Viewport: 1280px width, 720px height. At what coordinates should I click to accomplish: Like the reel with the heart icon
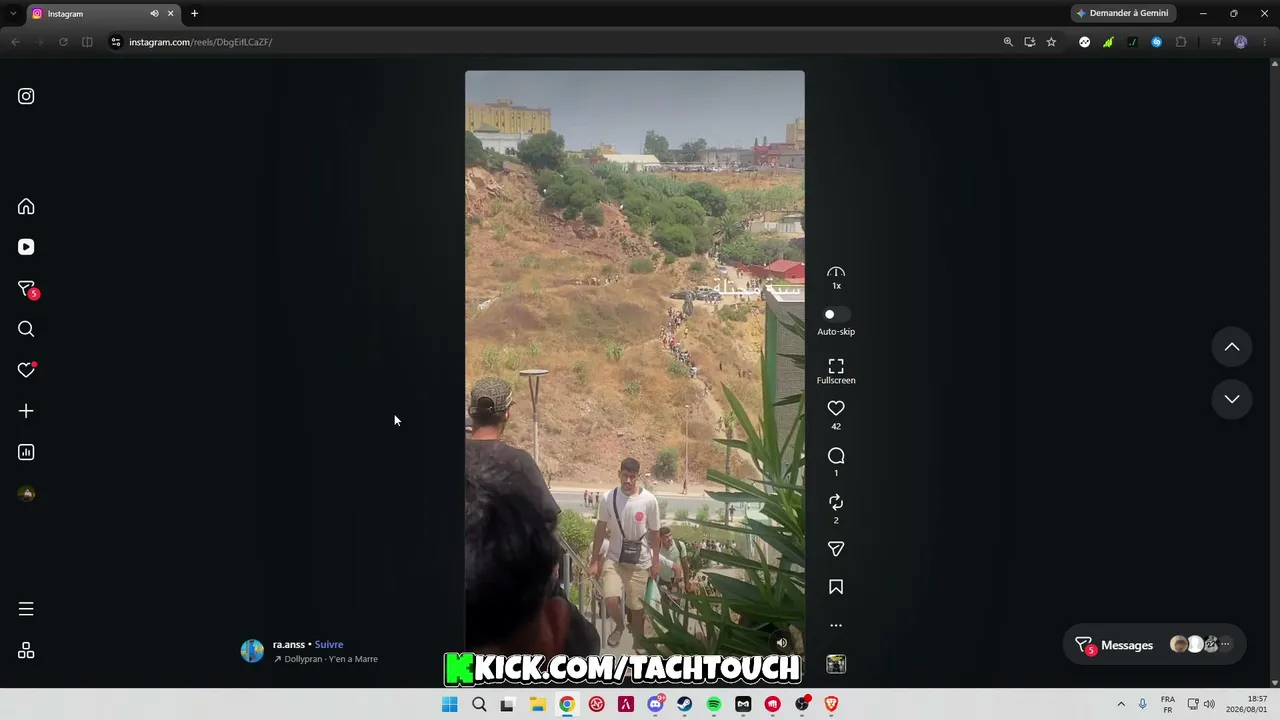click(836, 408)
